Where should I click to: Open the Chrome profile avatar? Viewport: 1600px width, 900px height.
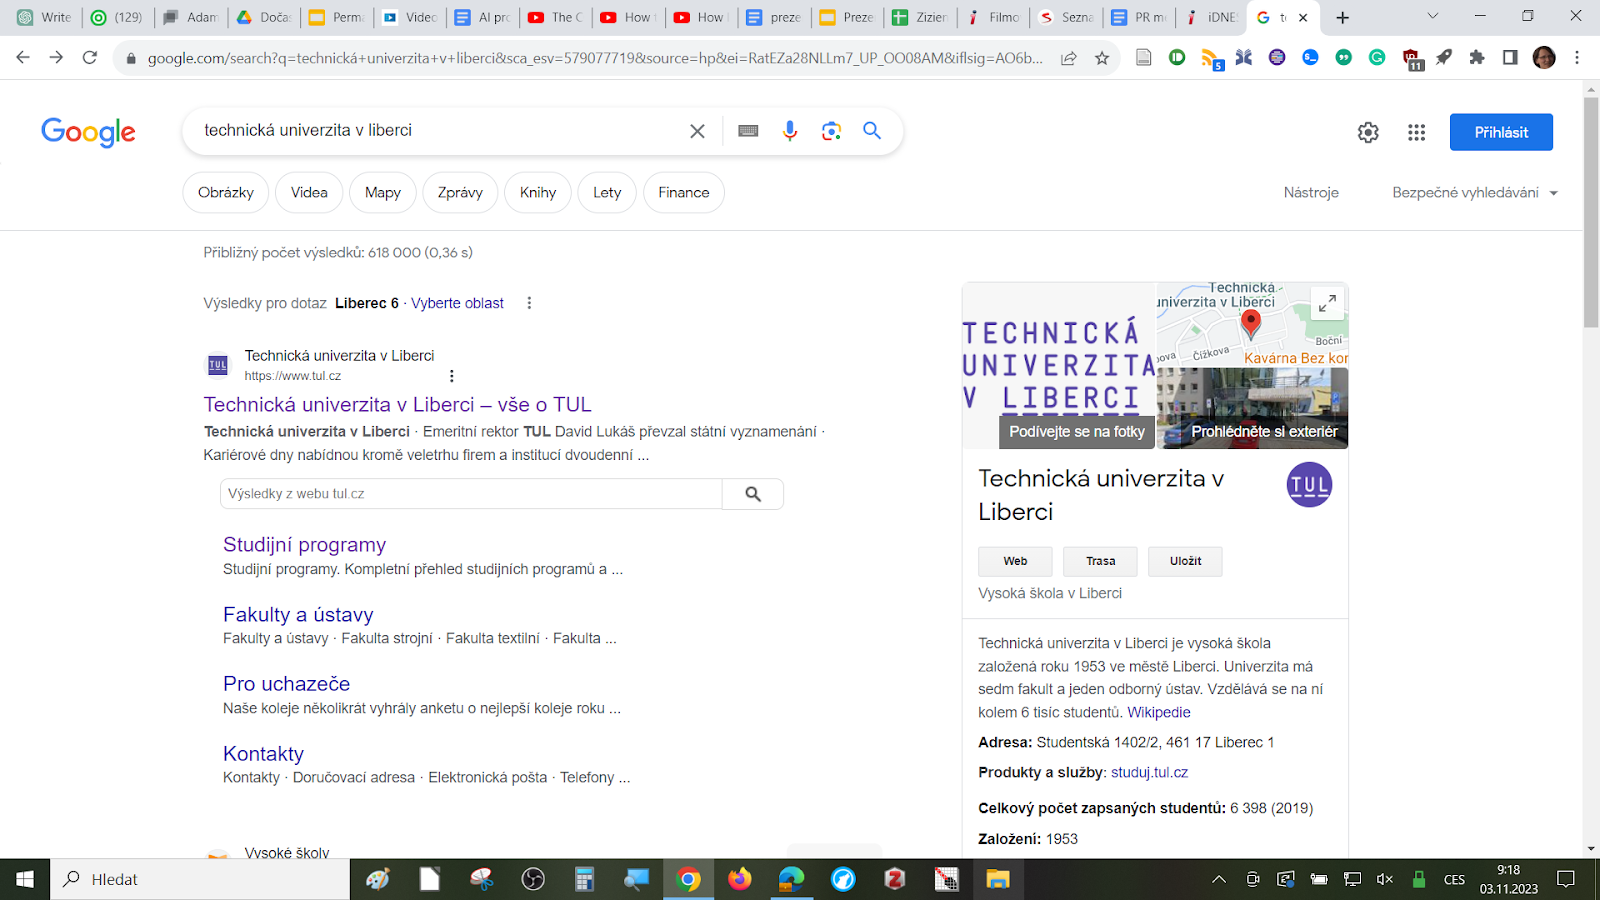1544,58
